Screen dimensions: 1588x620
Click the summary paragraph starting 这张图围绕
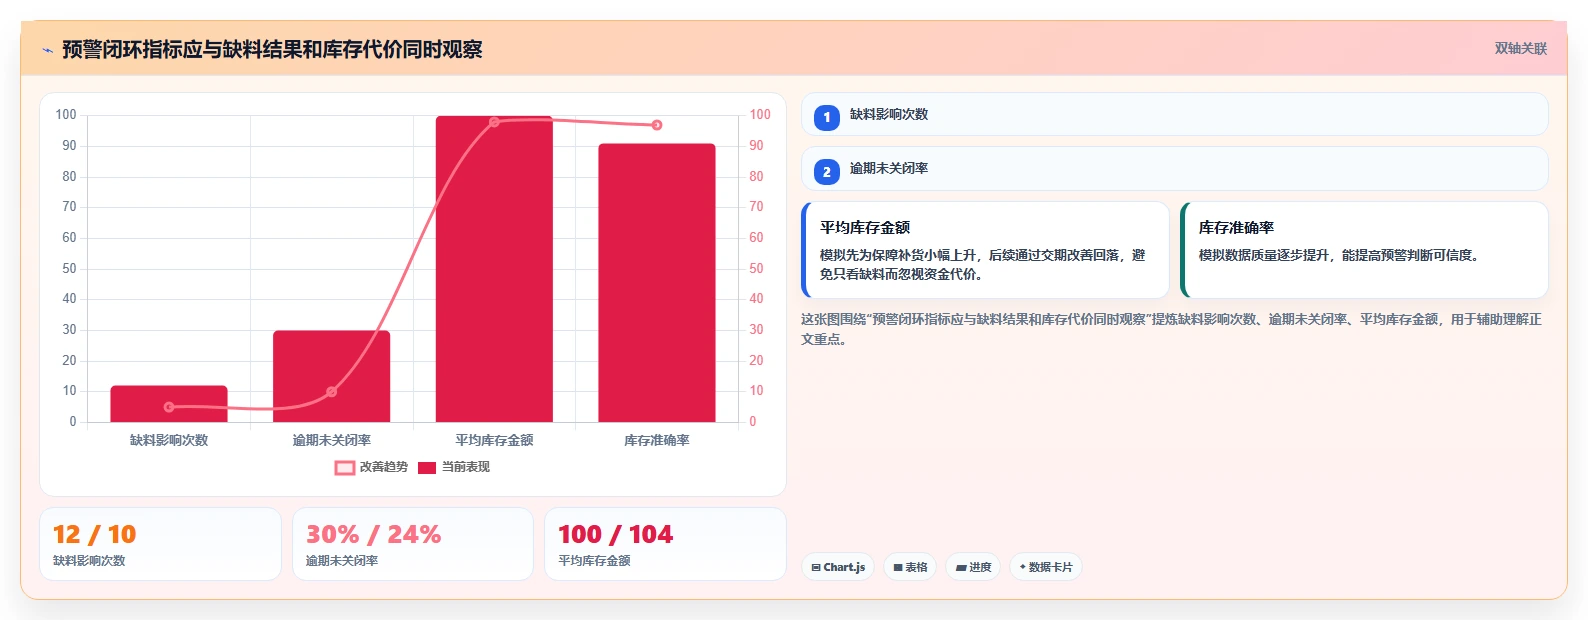[1172, 329]
